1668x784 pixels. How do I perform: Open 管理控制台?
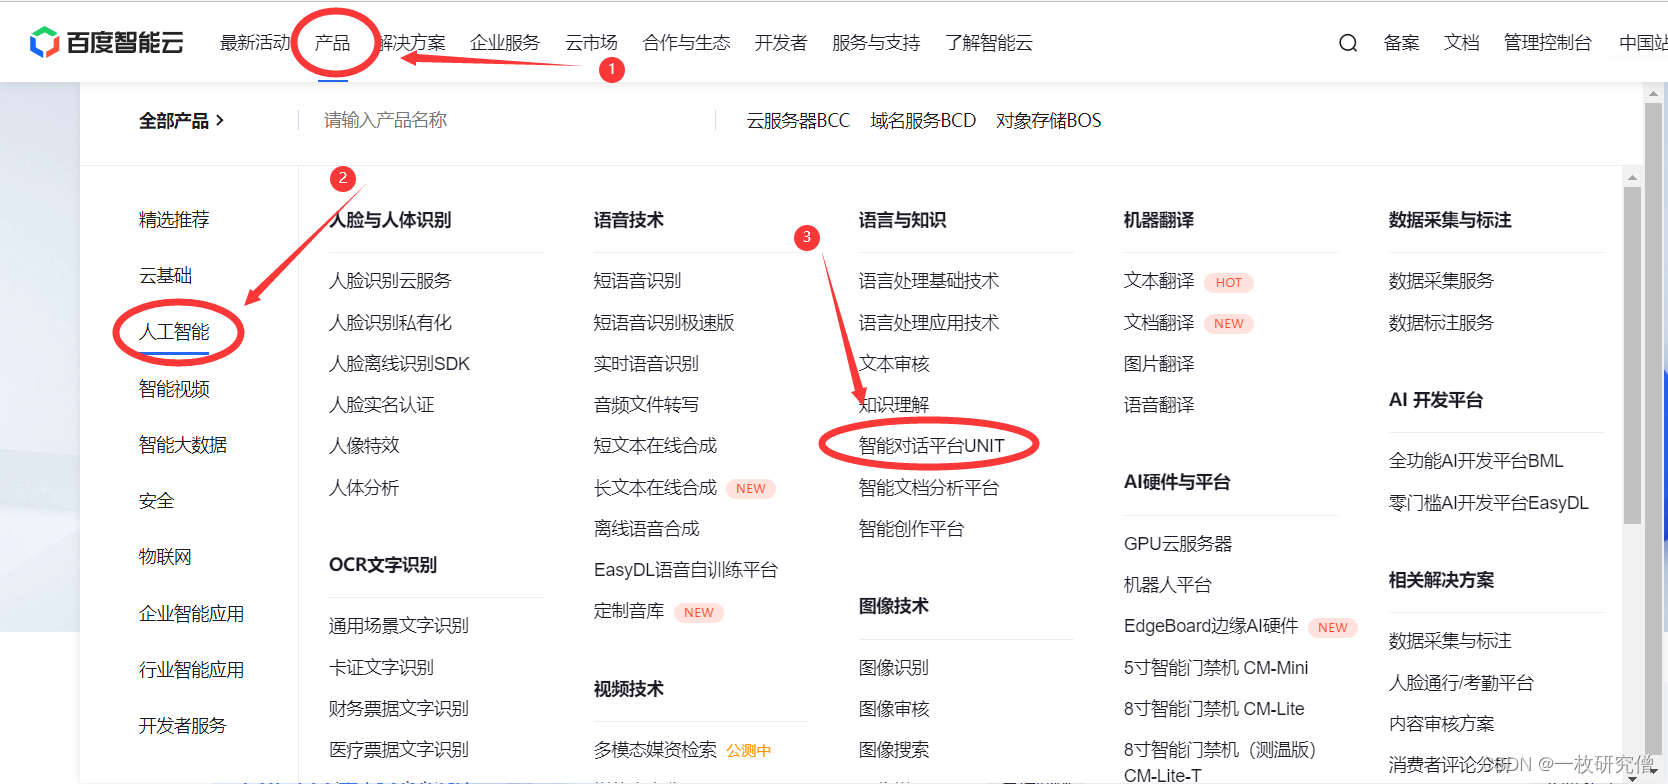pos(1547,43)
